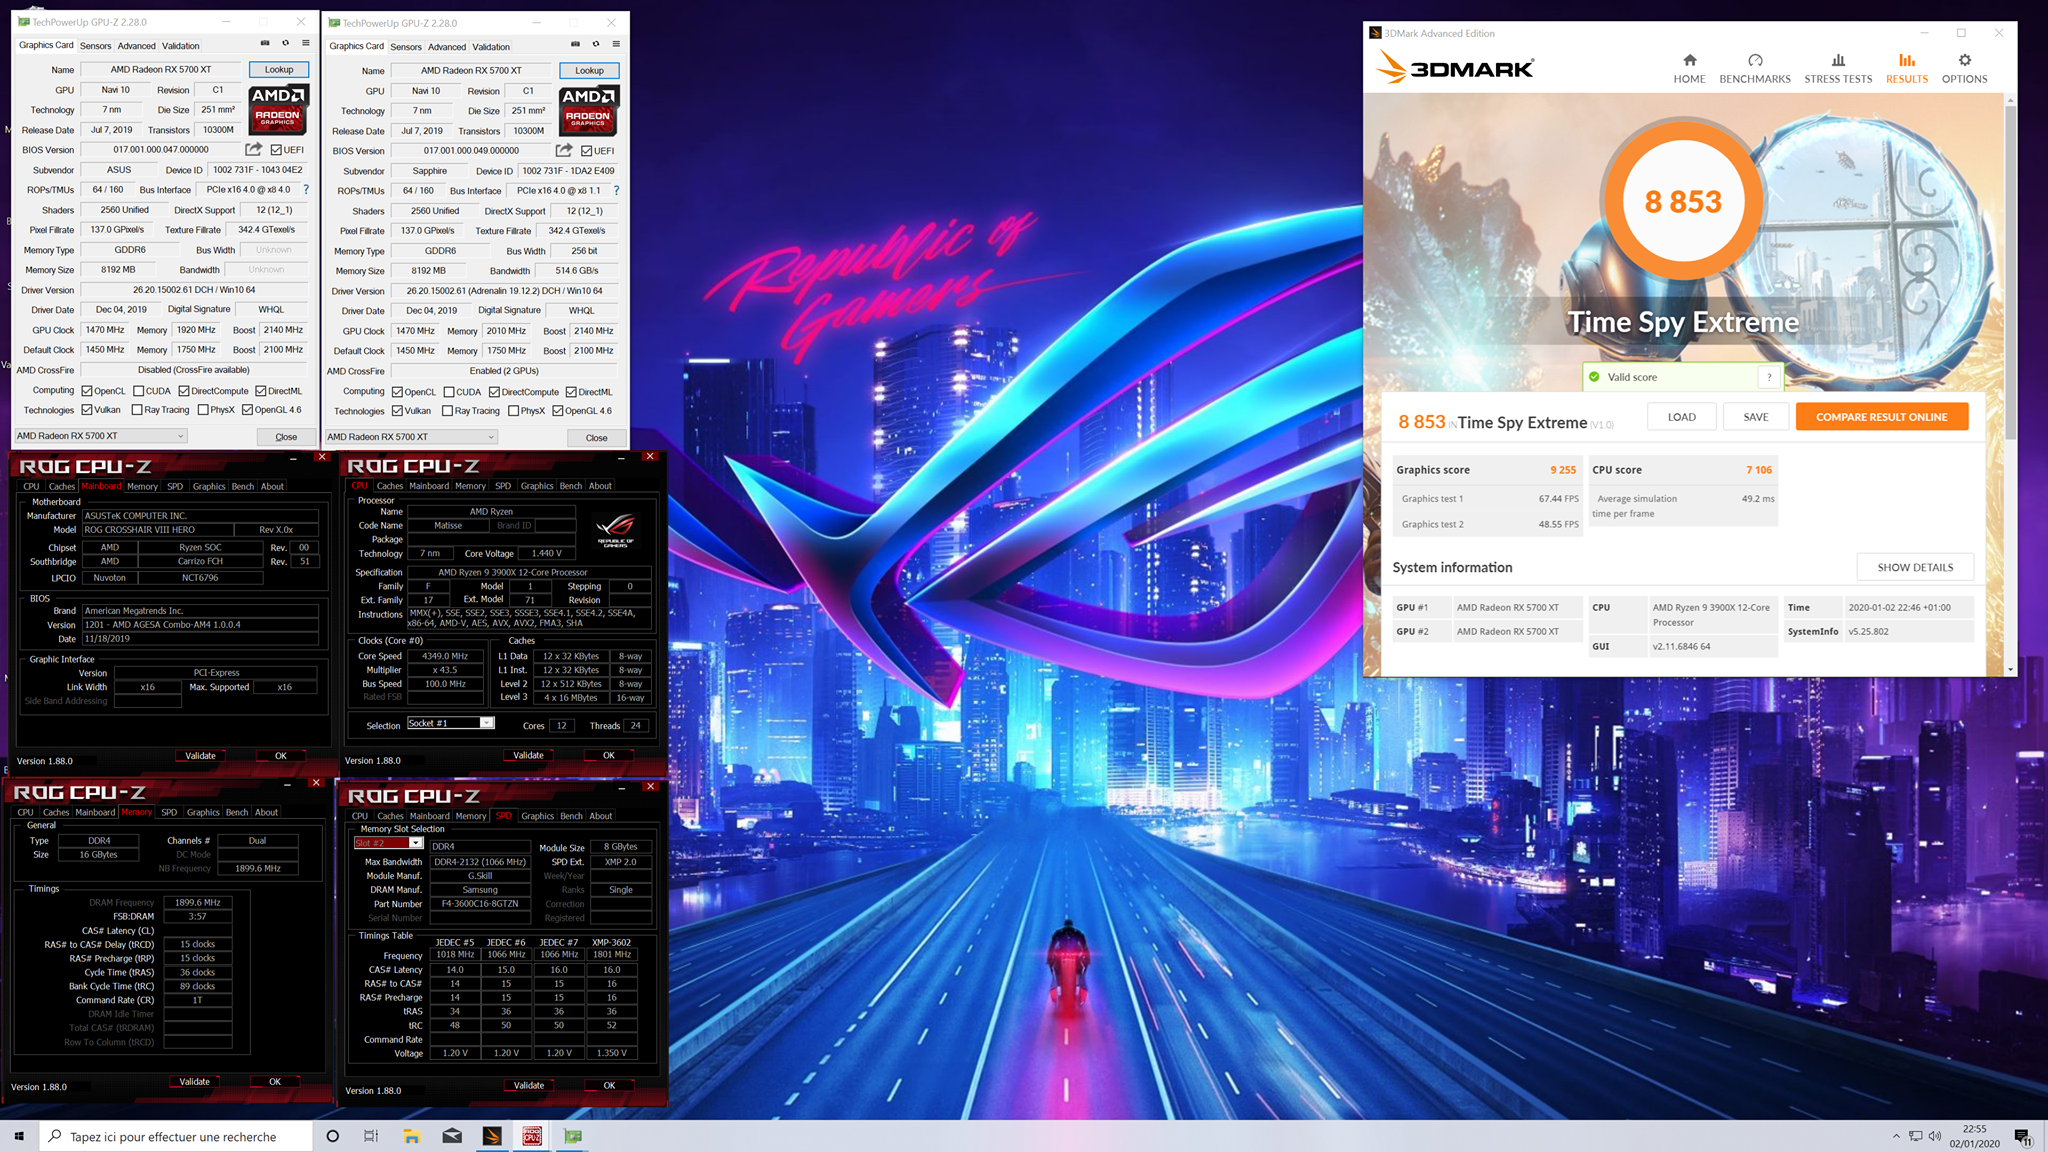Screen dimensions: 2048x1152
Task: Click refresh icon in right GPU-Z window
Action: 596,44
